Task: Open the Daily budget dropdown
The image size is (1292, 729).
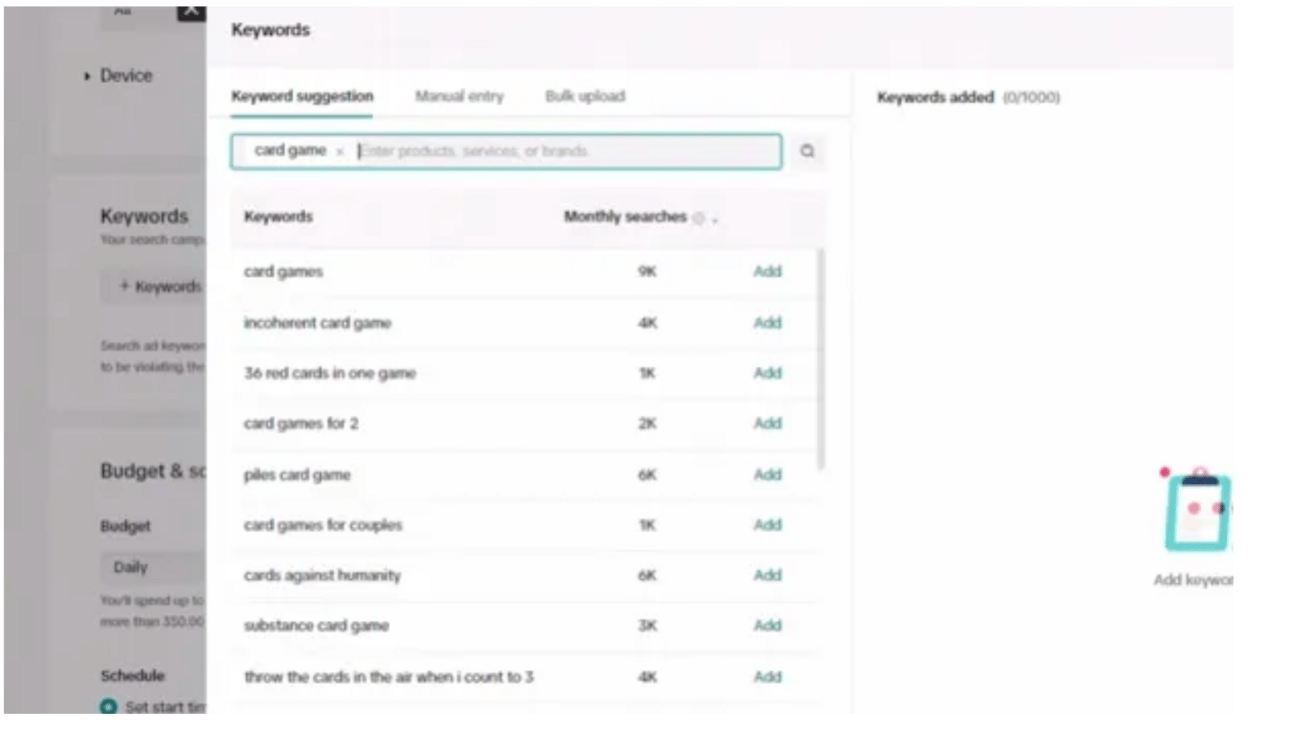Action: click(x=152, y=567)
